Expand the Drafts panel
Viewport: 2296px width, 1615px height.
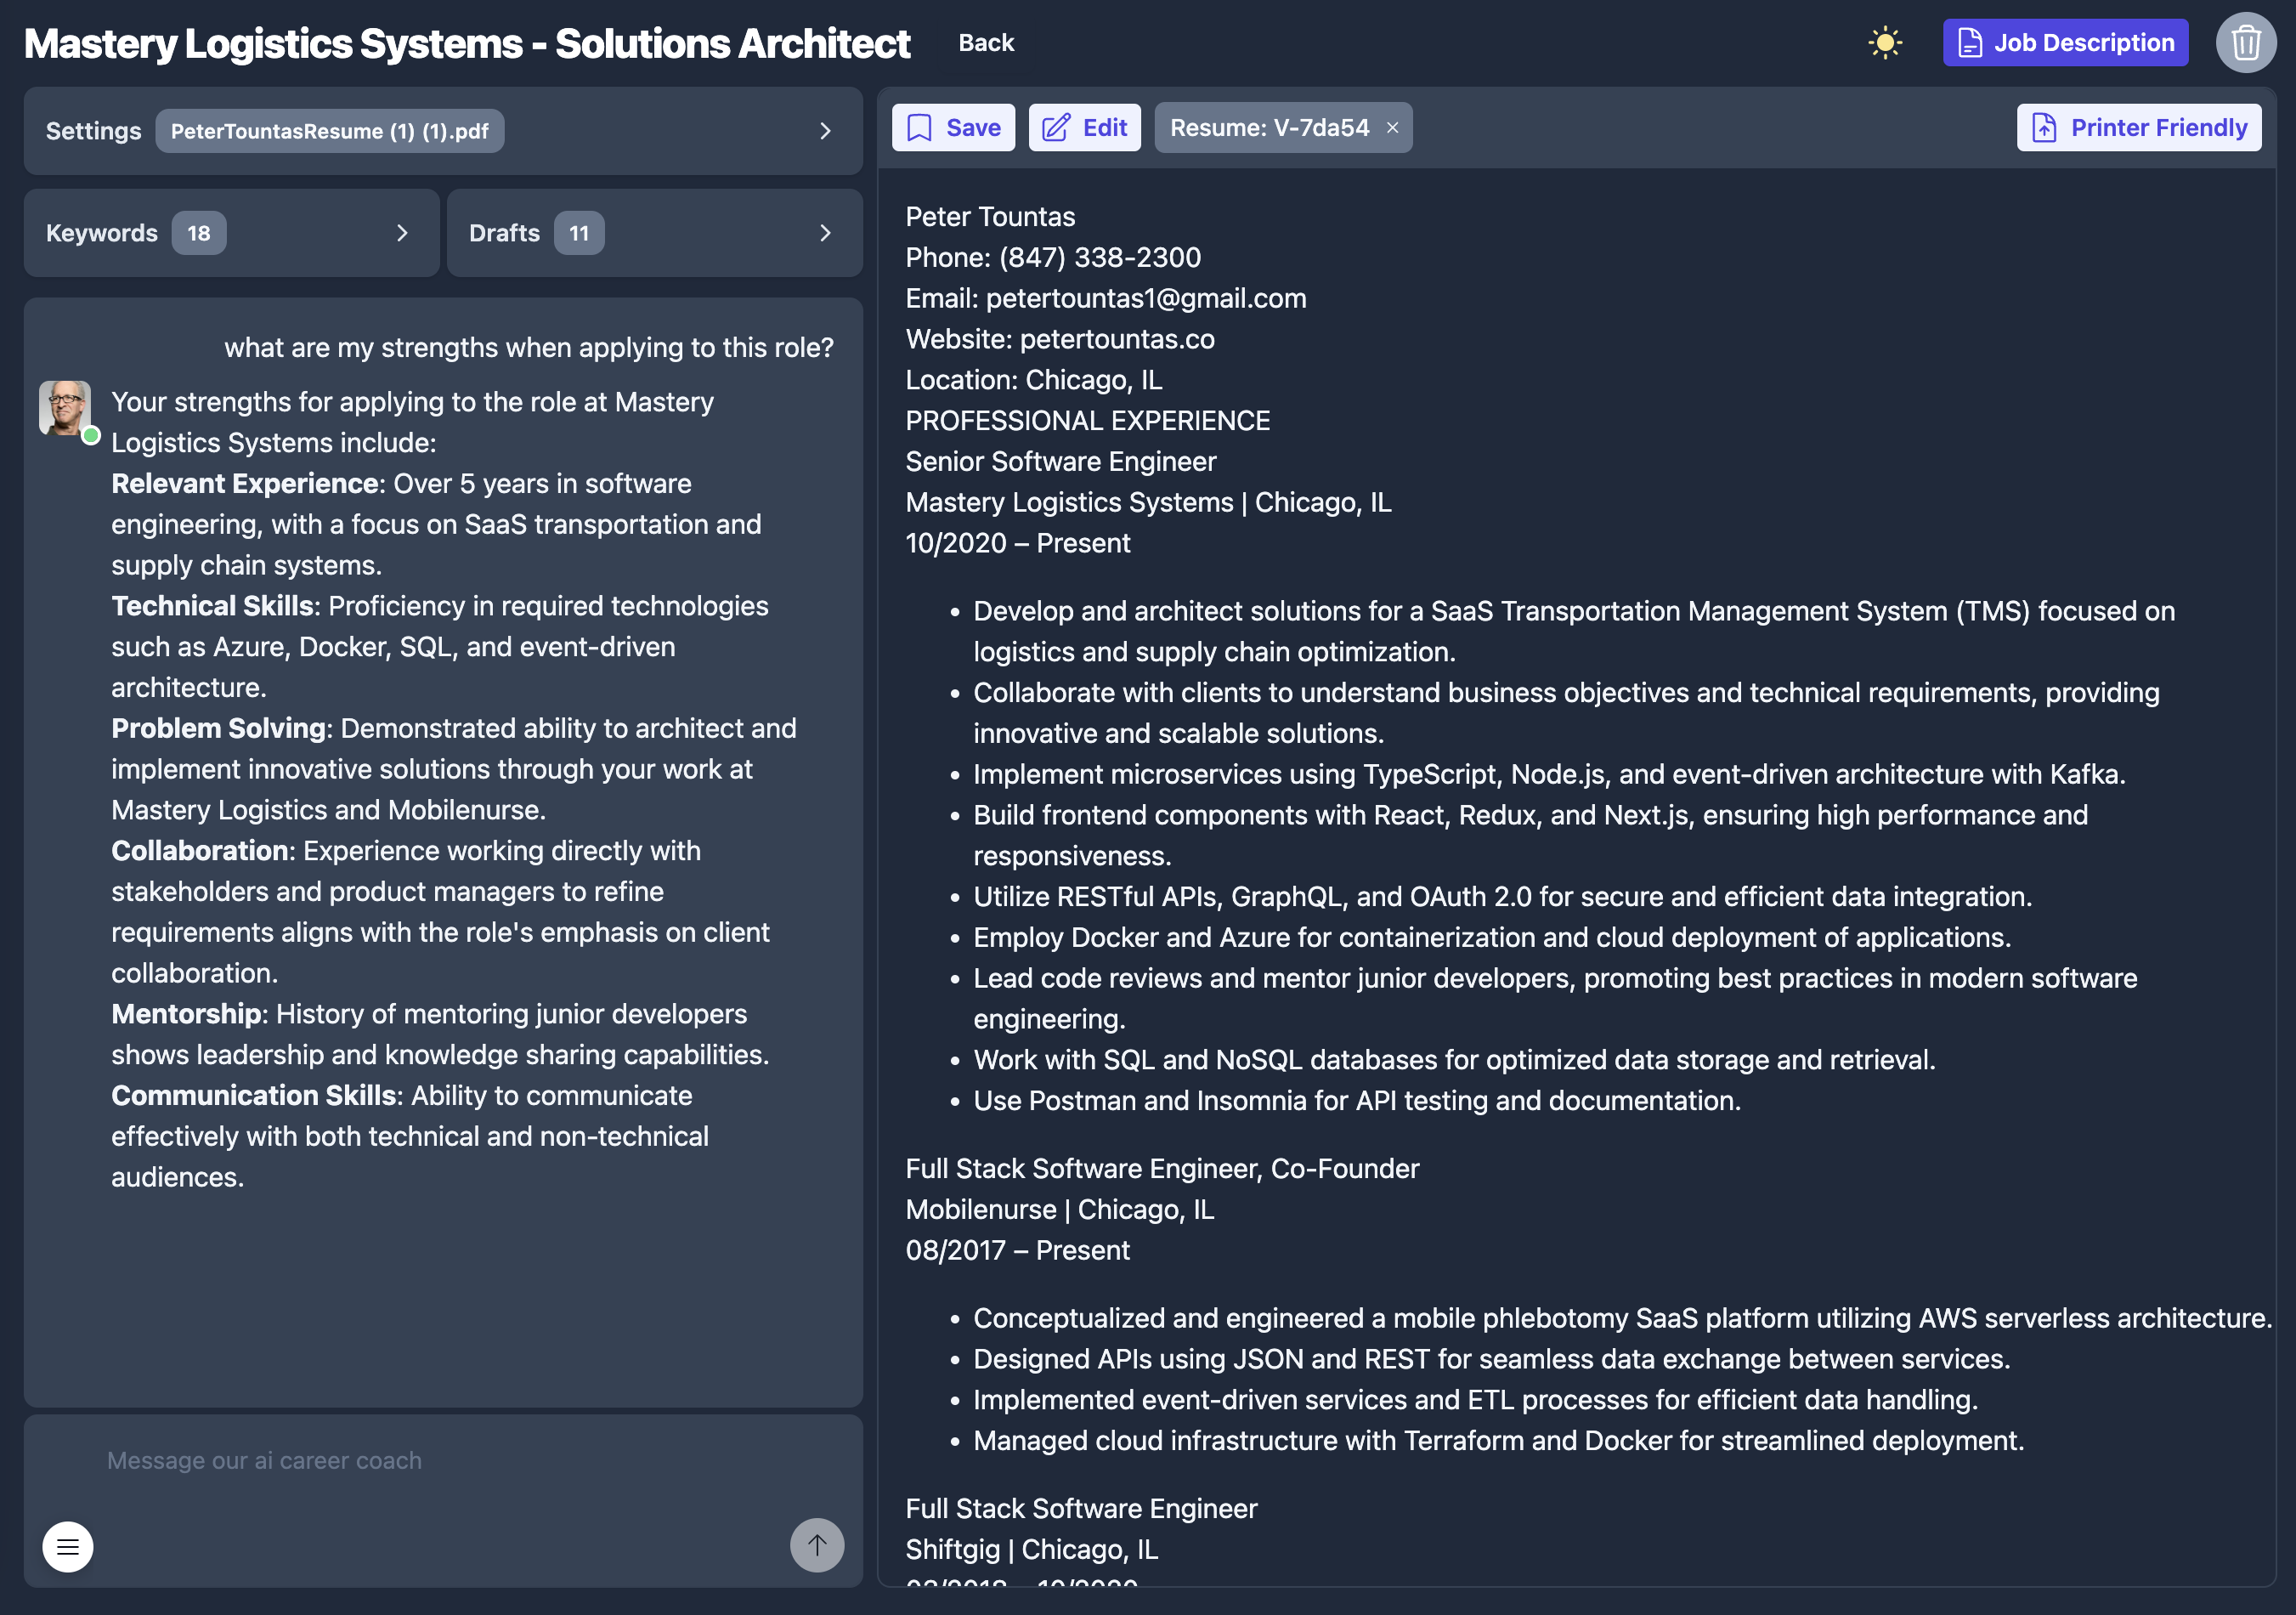[x=825, y=233]
